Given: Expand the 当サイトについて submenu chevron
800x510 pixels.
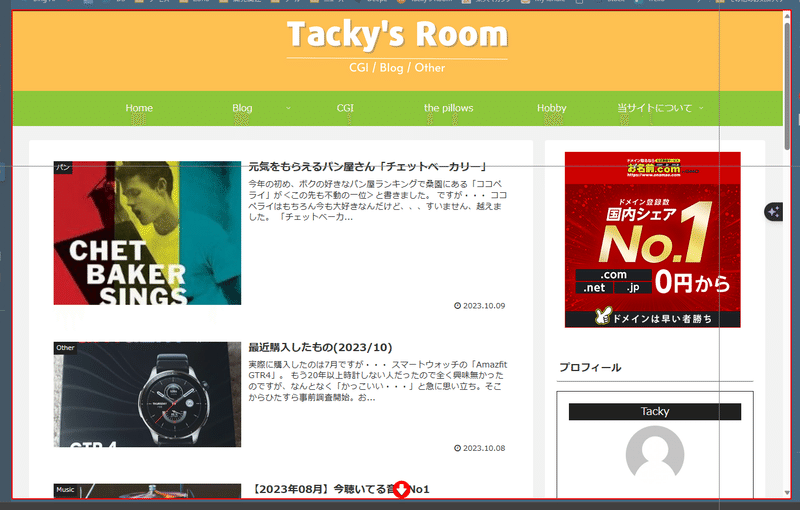Looking at the screenshot, I should click(701, 108).
